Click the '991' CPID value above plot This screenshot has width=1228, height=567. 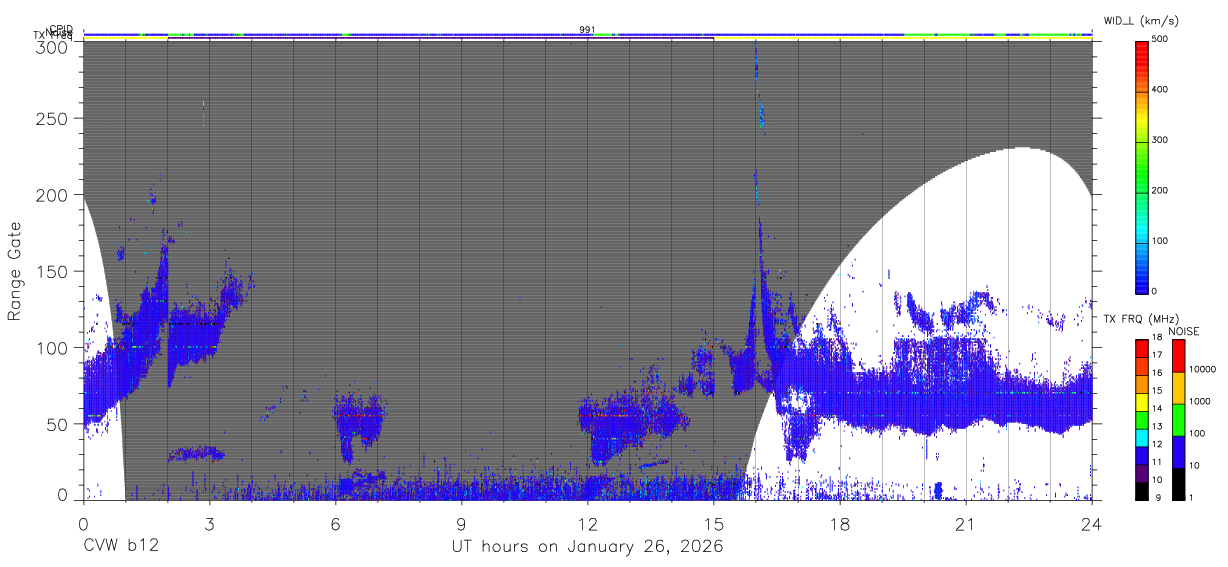pos(587,29)
